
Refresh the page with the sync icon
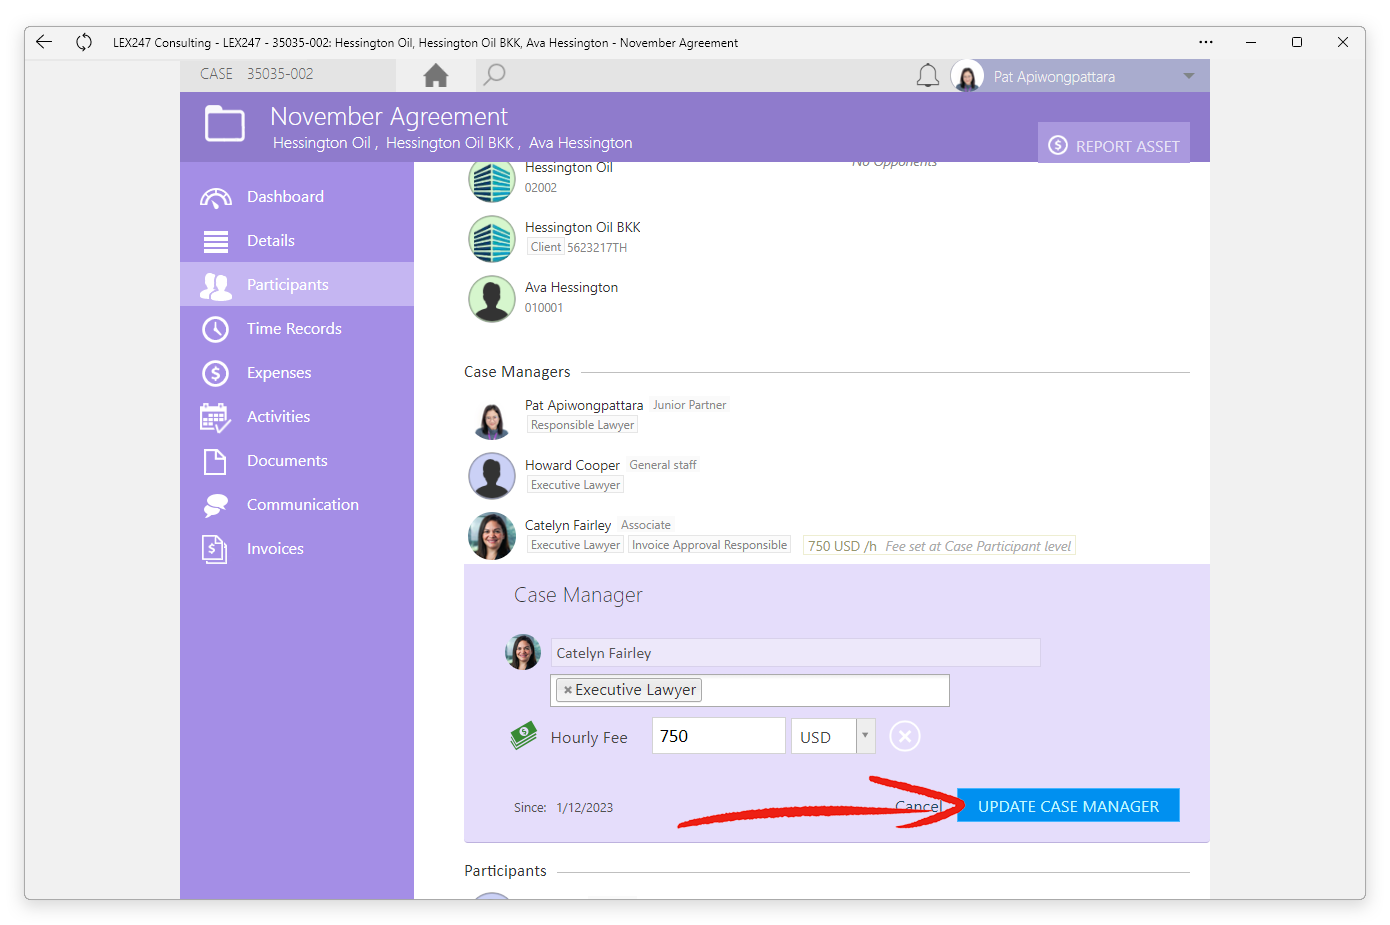point(84,42)
